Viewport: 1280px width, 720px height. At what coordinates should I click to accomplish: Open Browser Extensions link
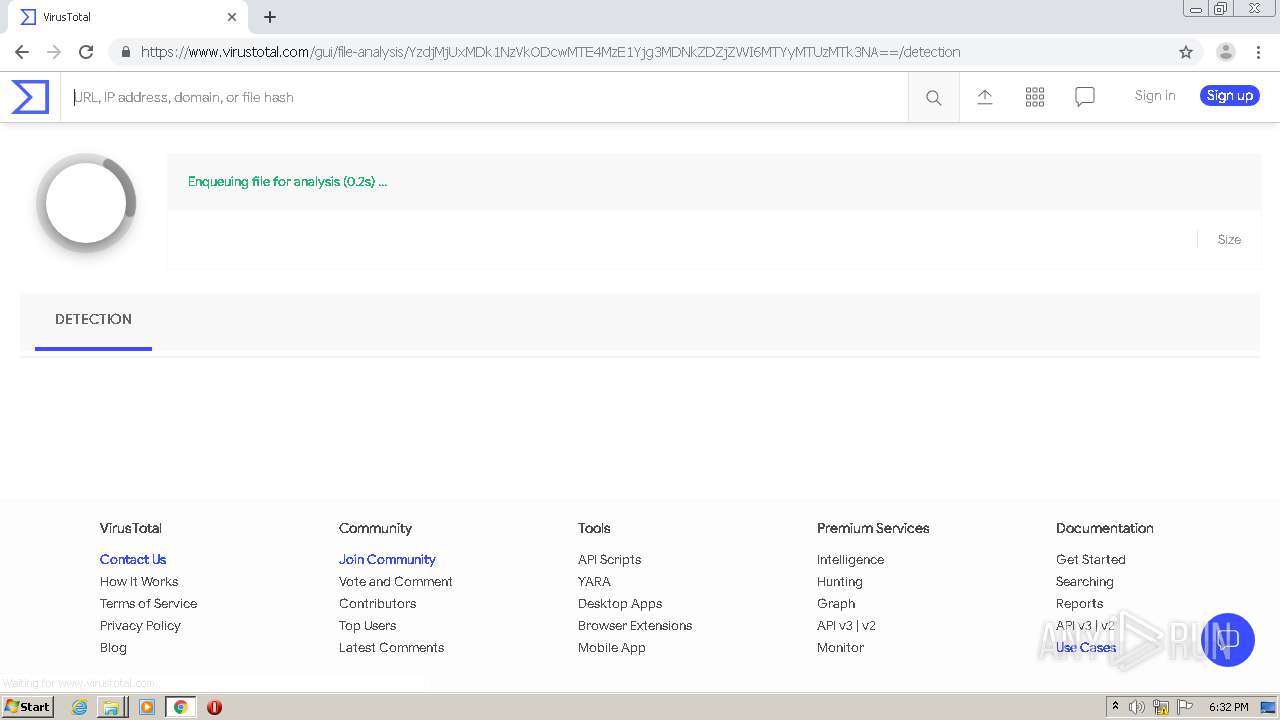(635, 626)
